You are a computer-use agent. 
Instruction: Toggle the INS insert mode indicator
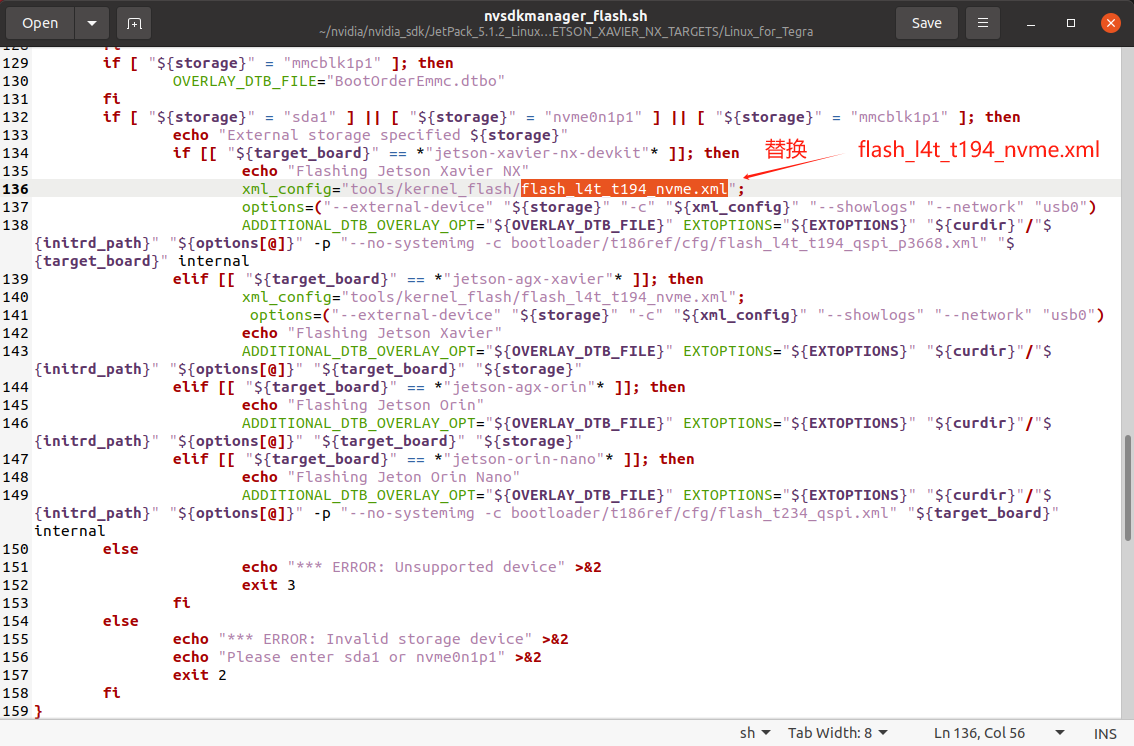coord(1105,734)
